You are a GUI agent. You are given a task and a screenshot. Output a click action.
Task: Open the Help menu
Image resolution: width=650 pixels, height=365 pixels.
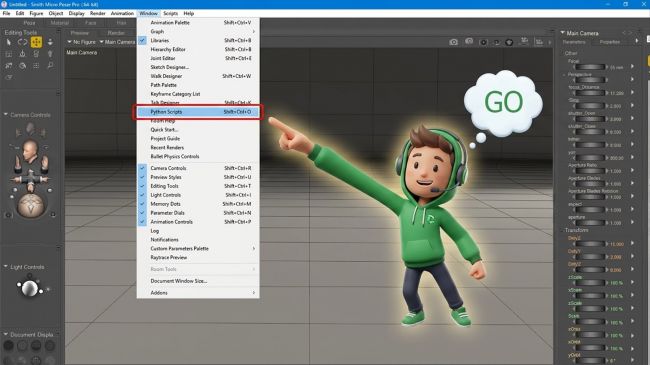[189, 13]
